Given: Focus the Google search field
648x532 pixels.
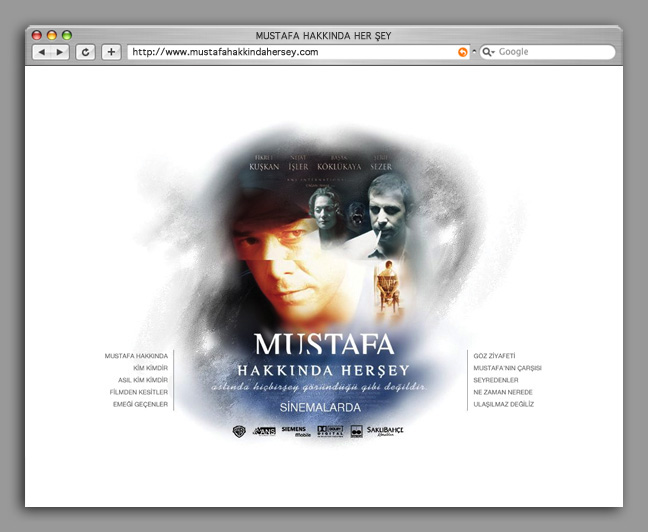Looking at the screenshot, I should pos(548,52).
